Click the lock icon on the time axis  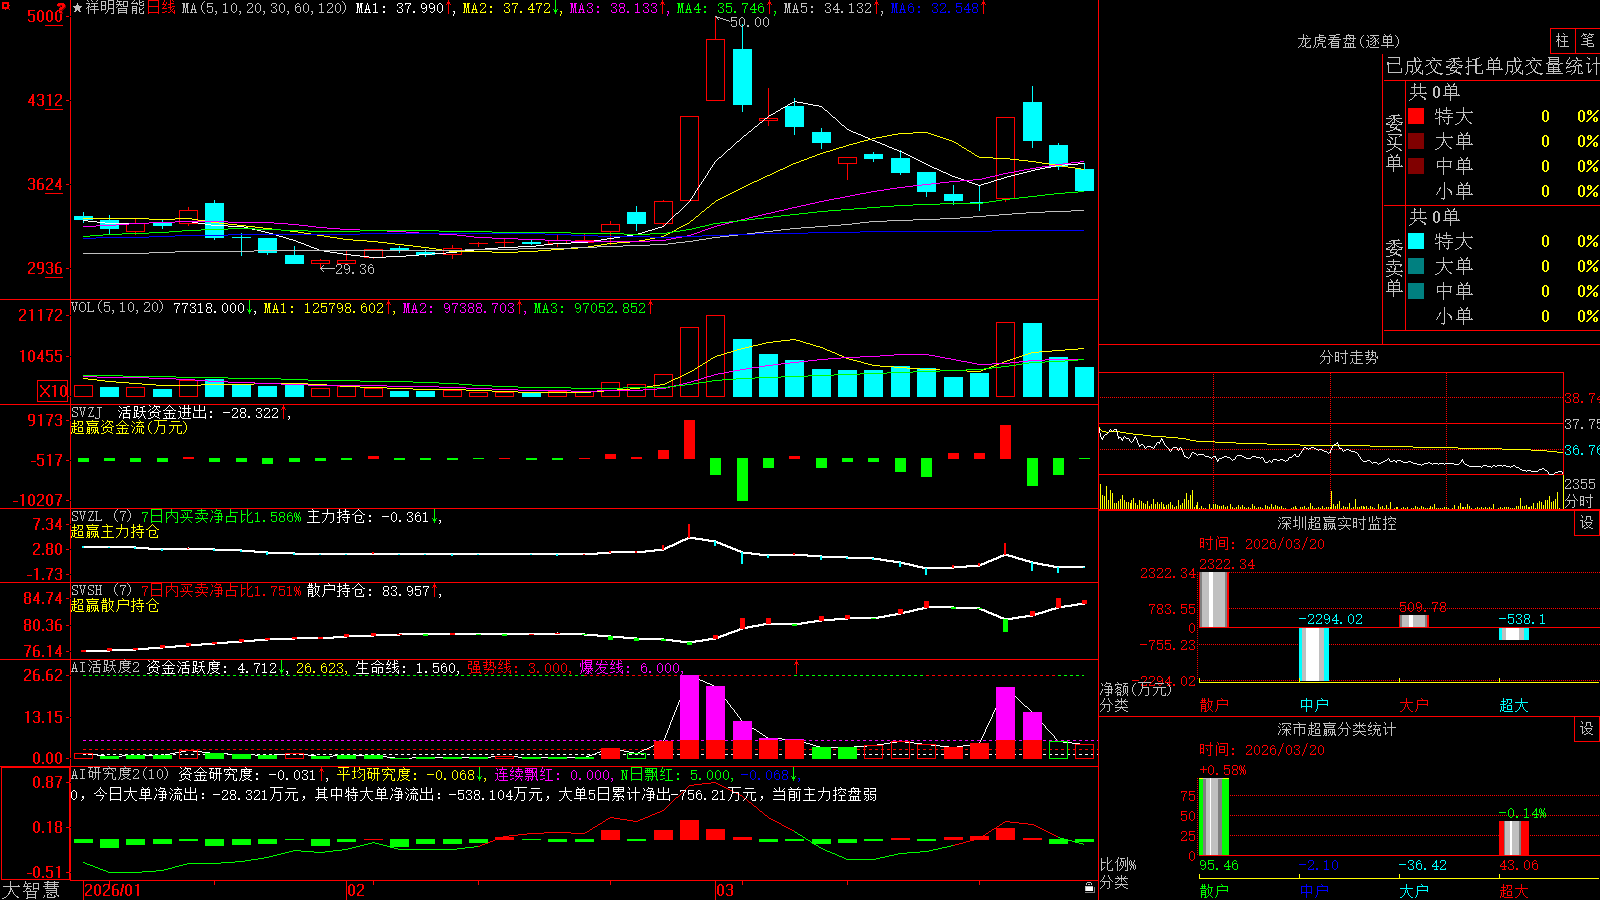click(1090, 888)
